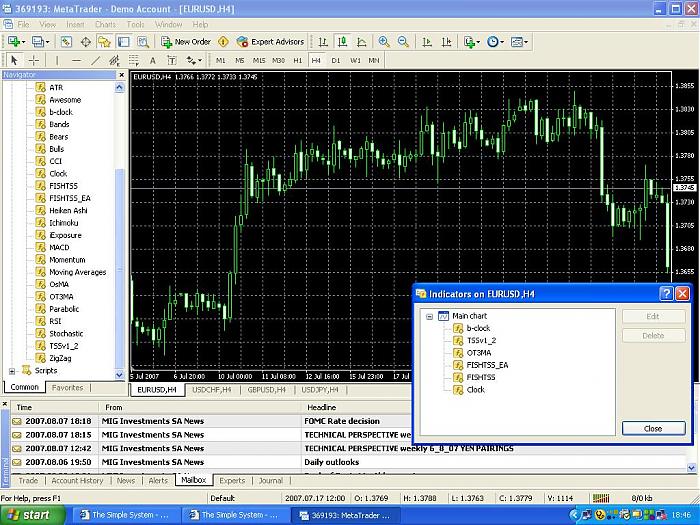Image resolution: width=700 pixels, height=525 pixels.
Task: Zoom out on the chart
Action: click(x=403, y=42)
